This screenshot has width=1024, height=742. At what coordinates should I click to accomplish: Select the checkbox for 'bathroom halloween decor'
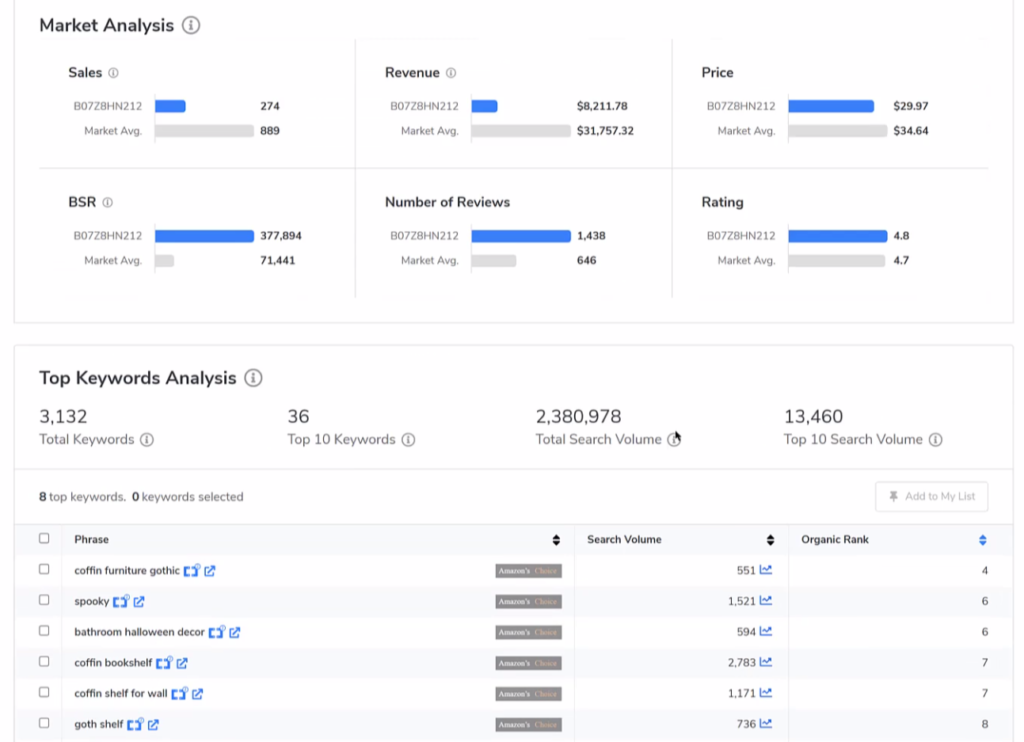[44, 631]
